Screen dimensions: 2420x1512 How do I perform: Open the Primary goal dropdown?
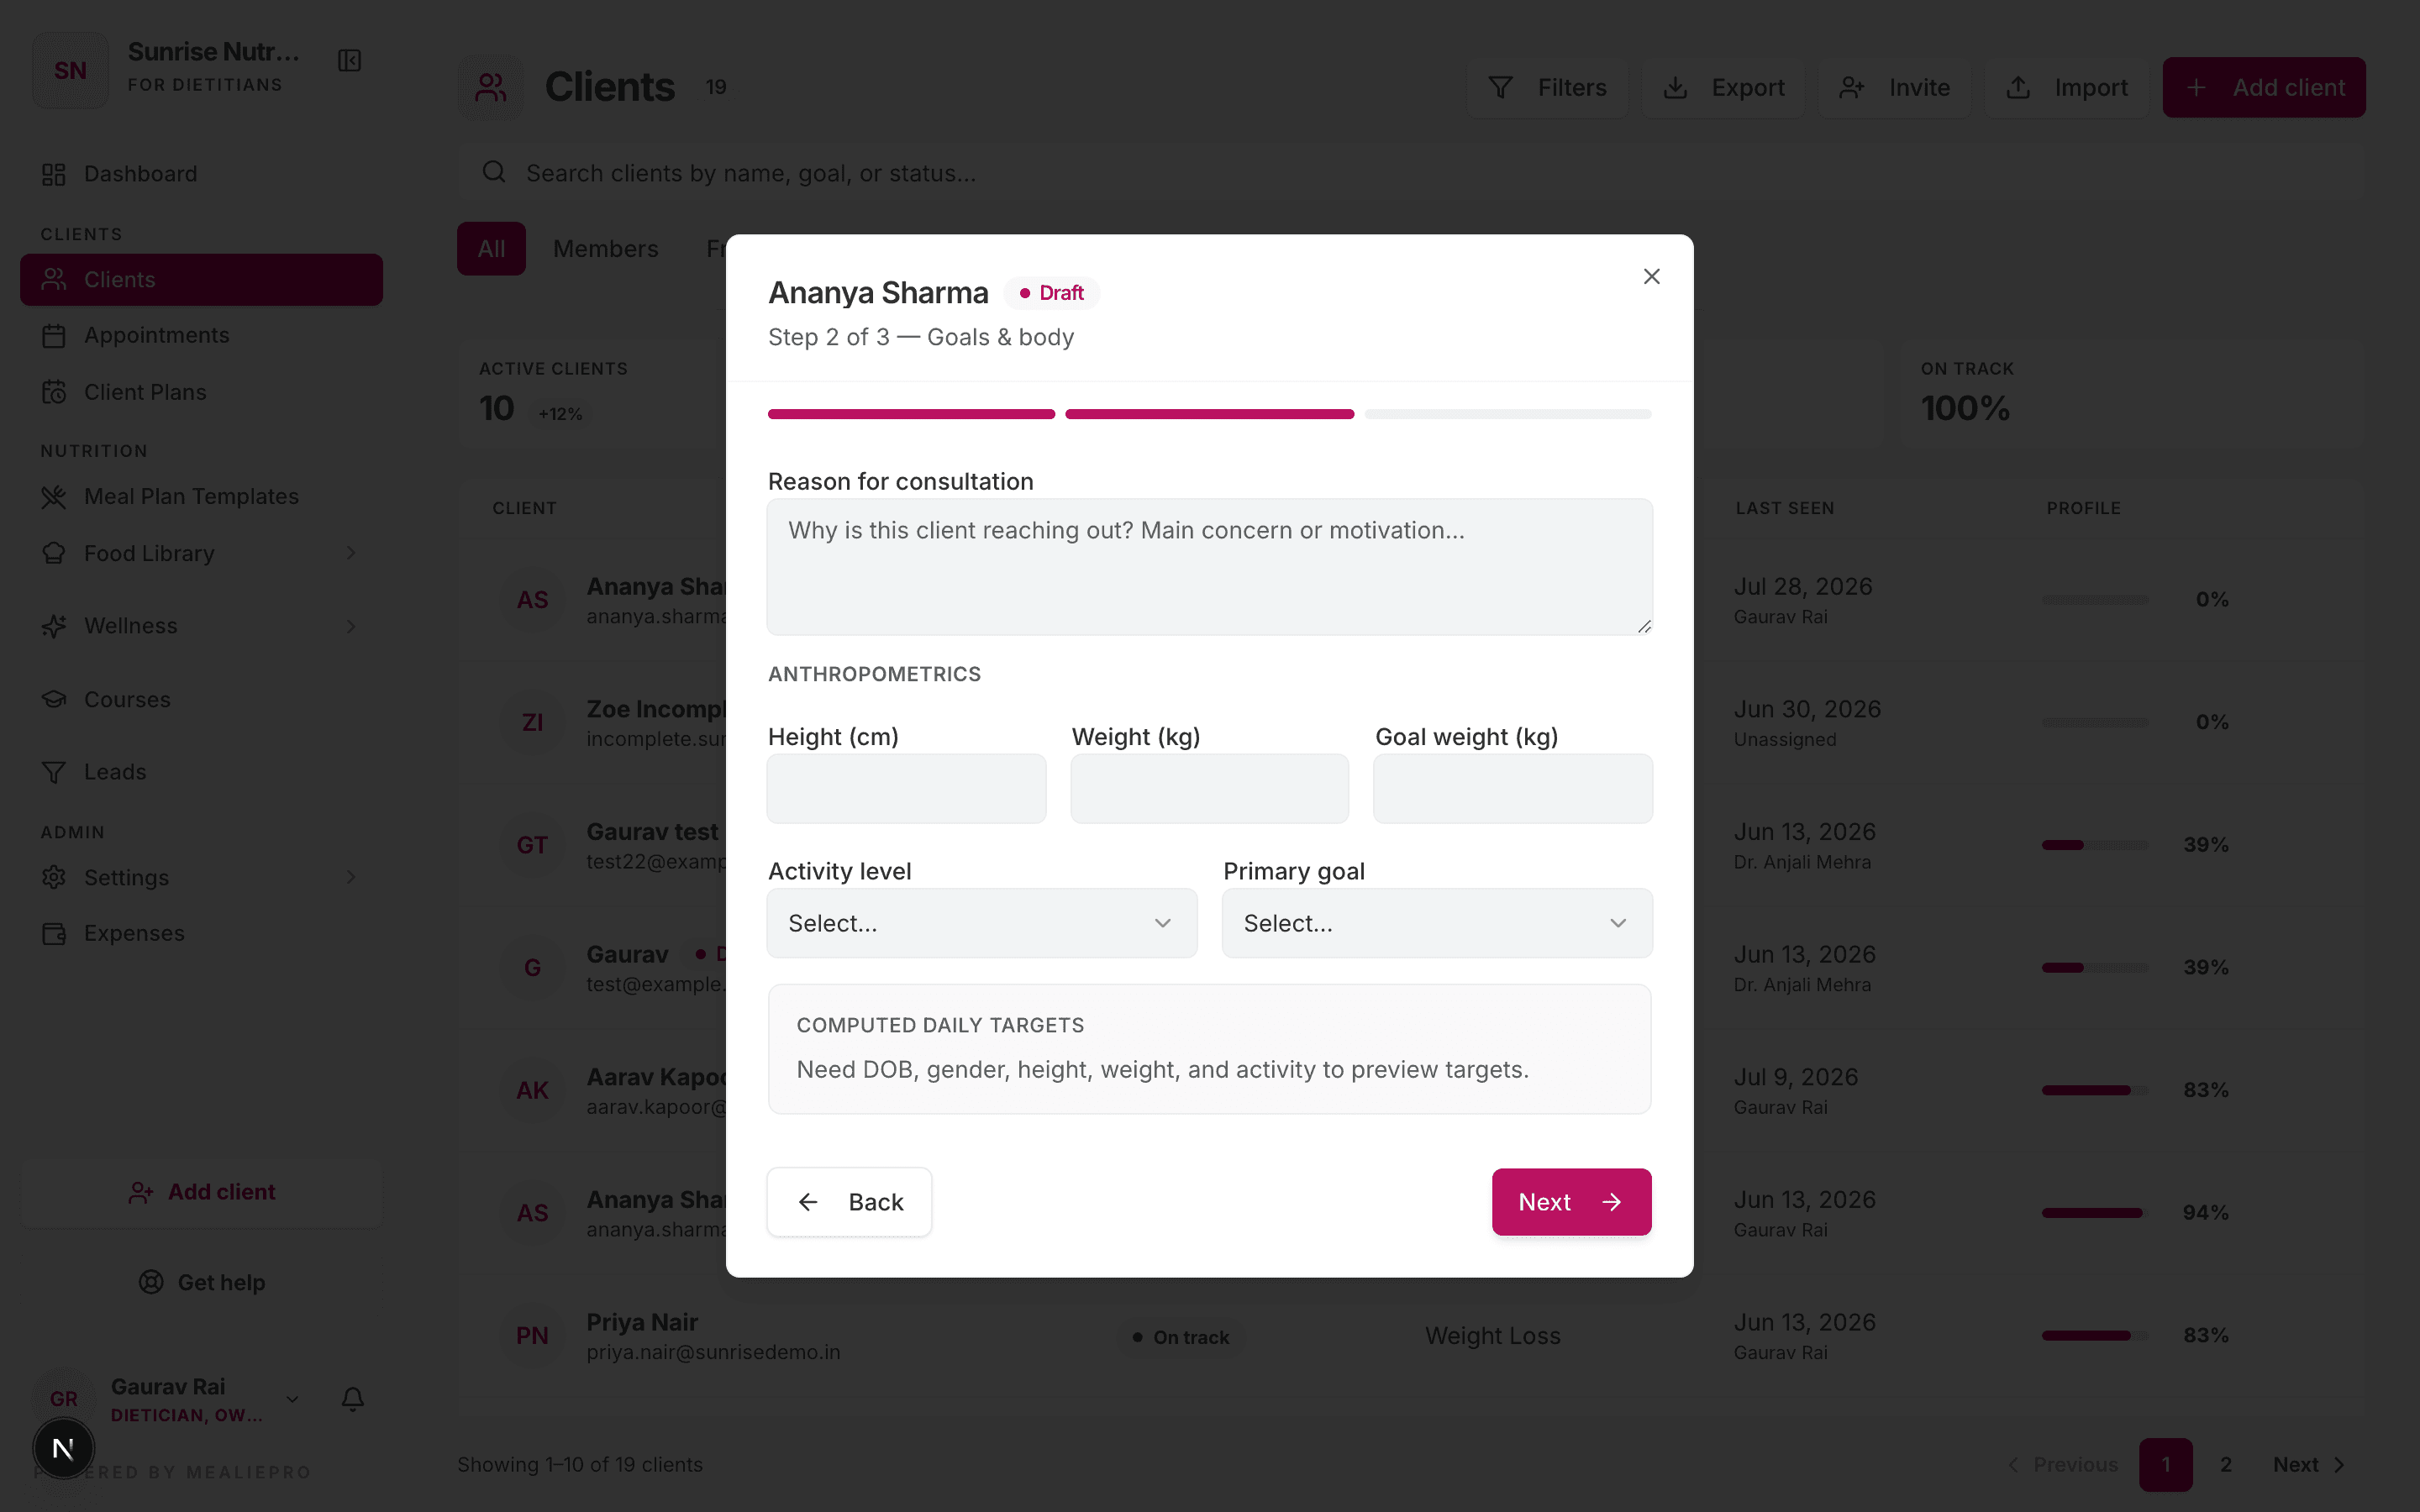click(x=1436, y=923)
